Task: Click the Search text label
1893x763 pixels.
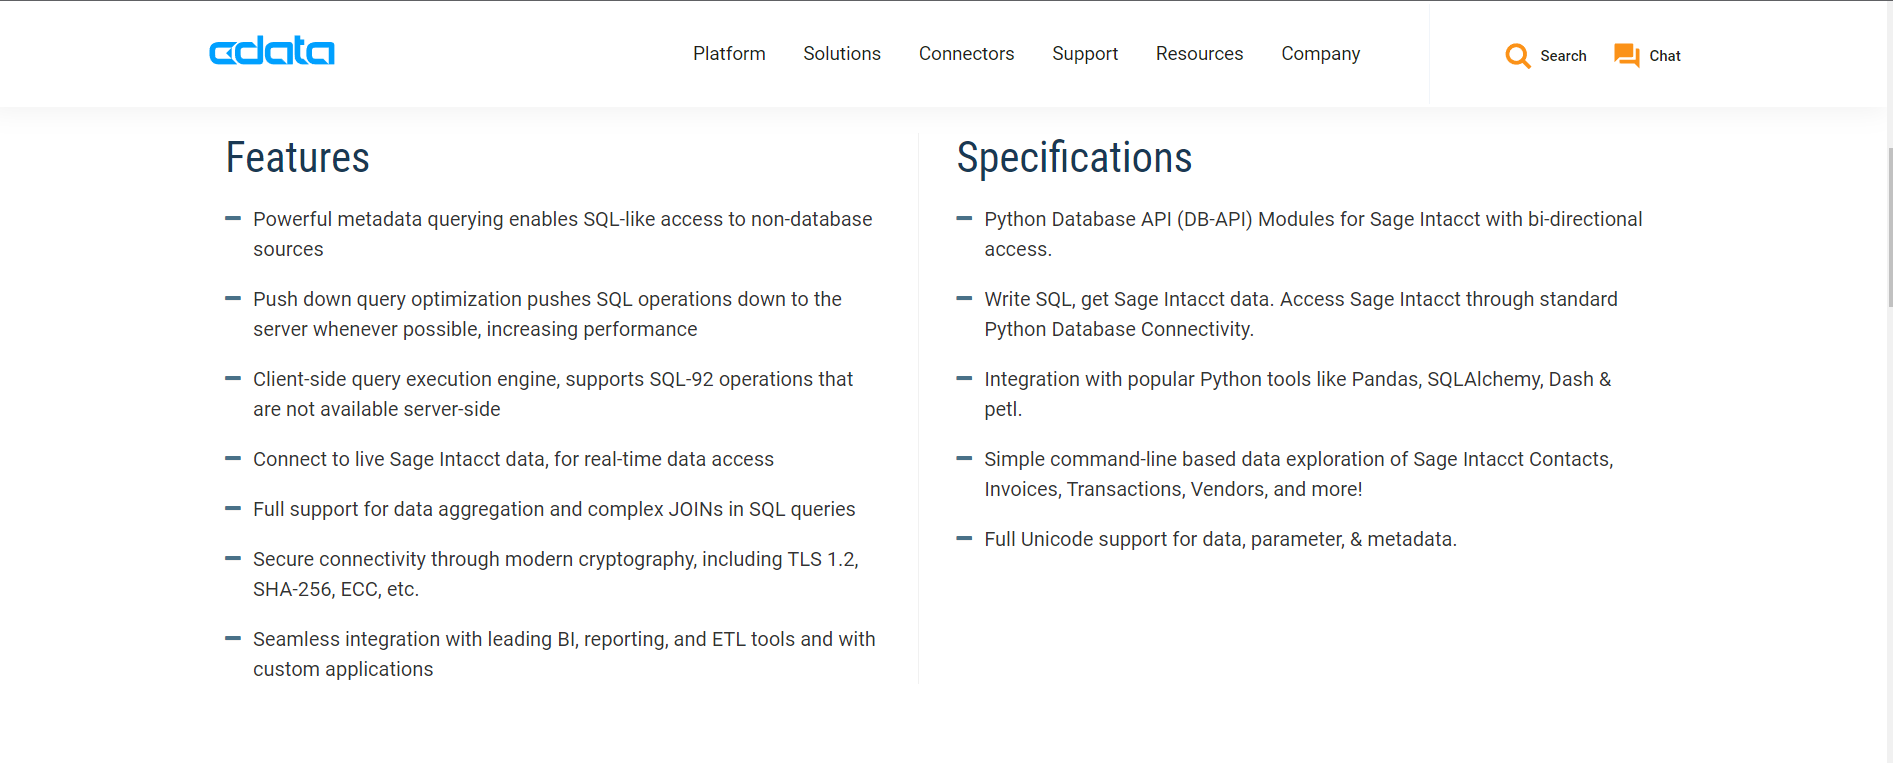Action: pyautogui.click(x=1563, y=56)
